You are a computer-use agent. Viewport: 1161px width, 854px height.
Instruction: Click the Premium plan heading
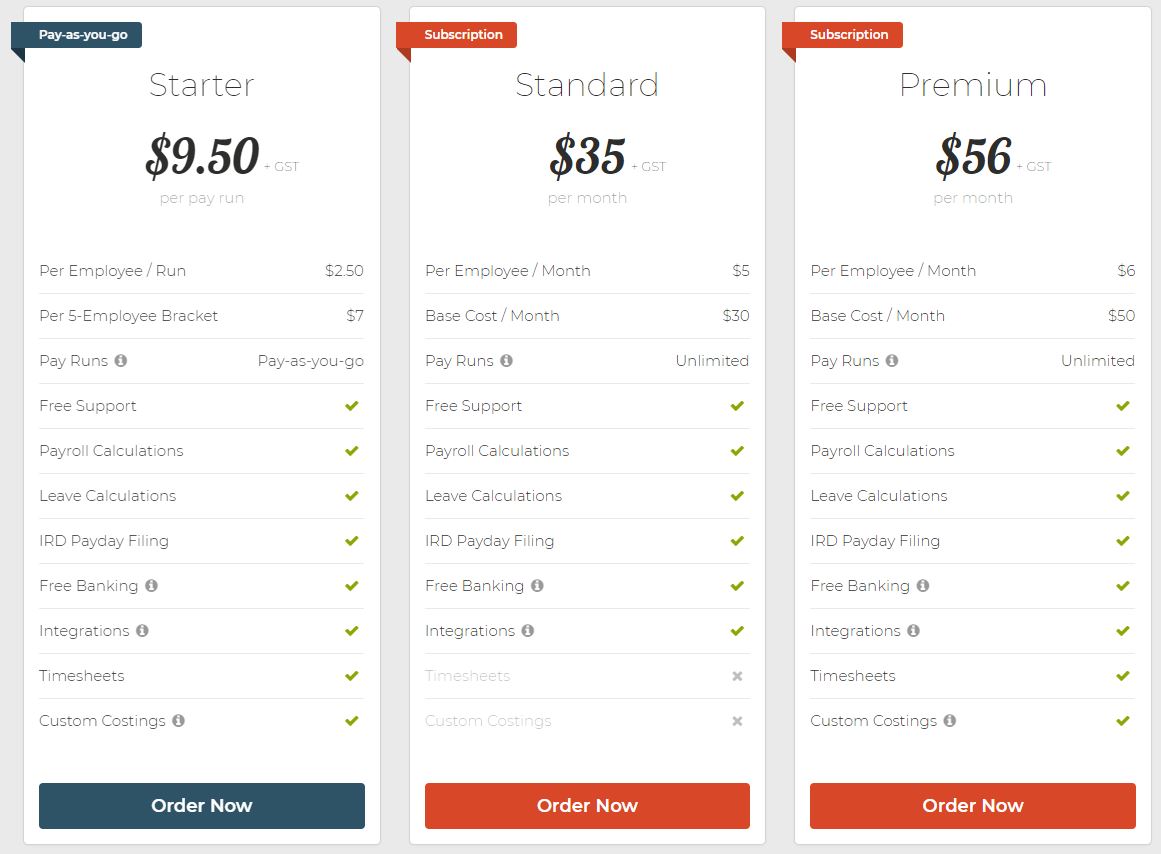[x=972, y=85]
